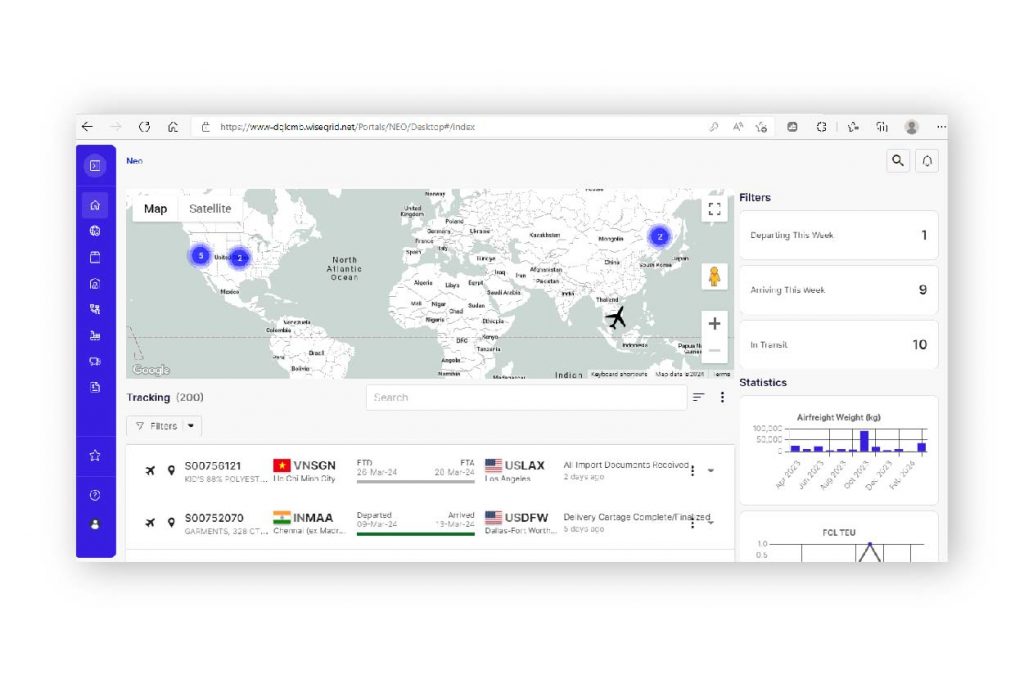Toggle the map fullscreen view button
This screenshot has width=1024, height=683.
(x=714, y=209)
